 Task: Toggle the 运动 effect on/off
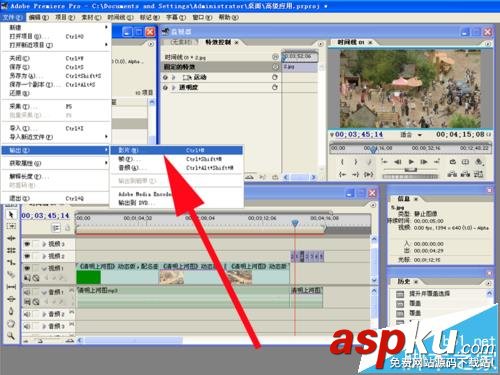point(166,77)
